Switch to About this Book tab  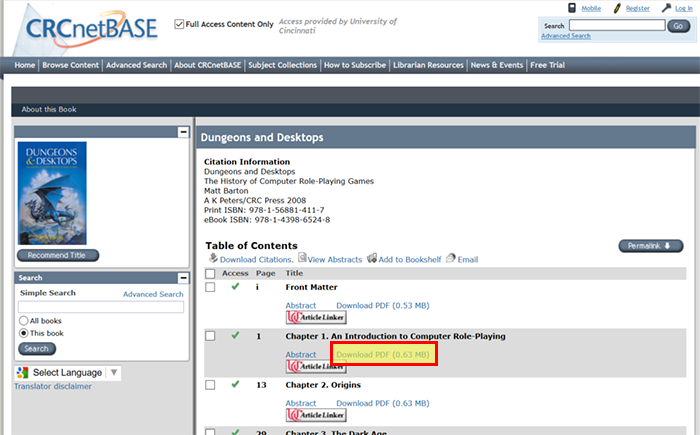coord(49,109)
